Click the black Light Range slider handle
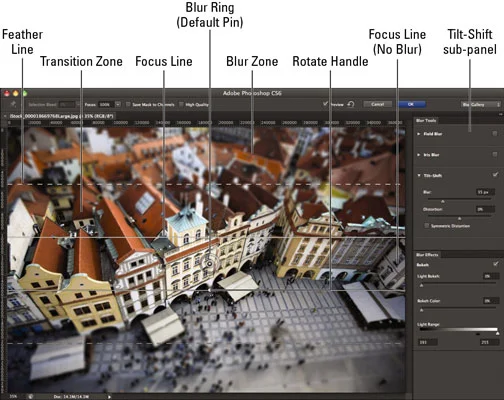This screenshot has width=504, height=400. coord(478,333)
